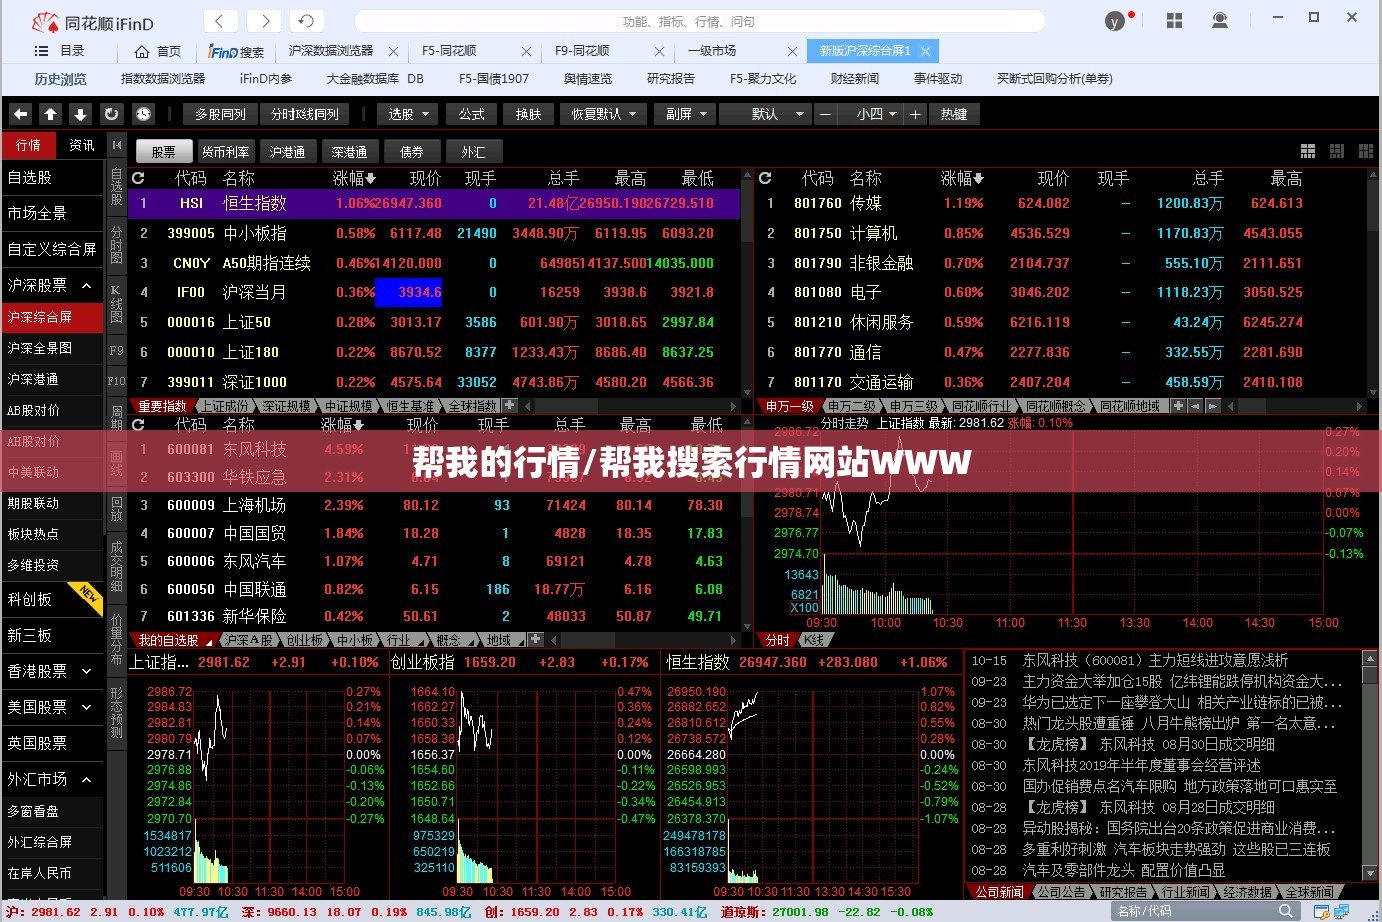
Task: Open the 默认 dropdown
Action: pyautogui.click(x=765, y=114)
